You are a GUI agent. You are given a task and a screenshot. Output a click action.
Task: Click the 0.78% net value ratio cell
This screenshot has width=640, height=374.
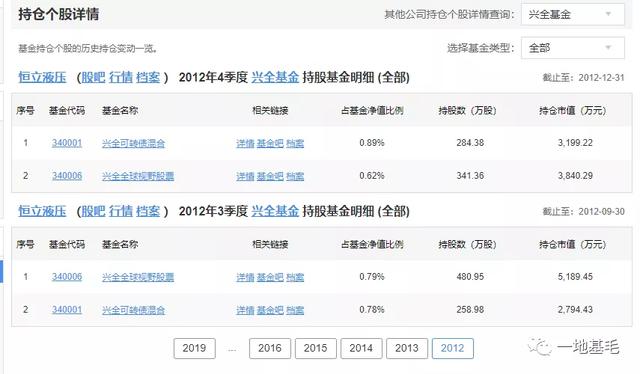point(372,310)
